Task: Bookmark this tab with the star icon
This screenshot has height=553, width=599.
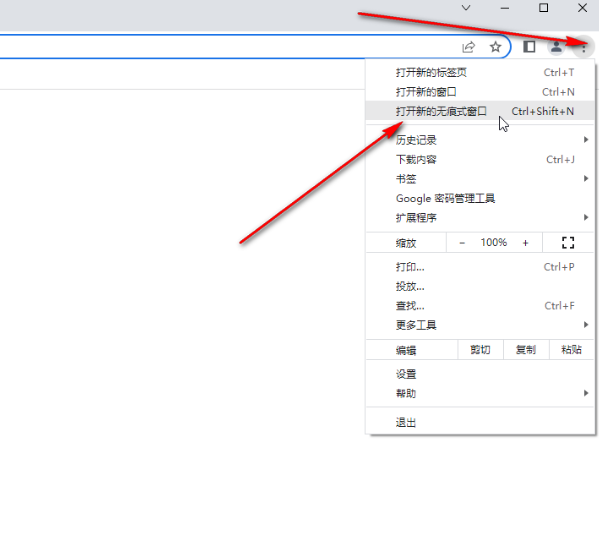Action: click(495, 47)
